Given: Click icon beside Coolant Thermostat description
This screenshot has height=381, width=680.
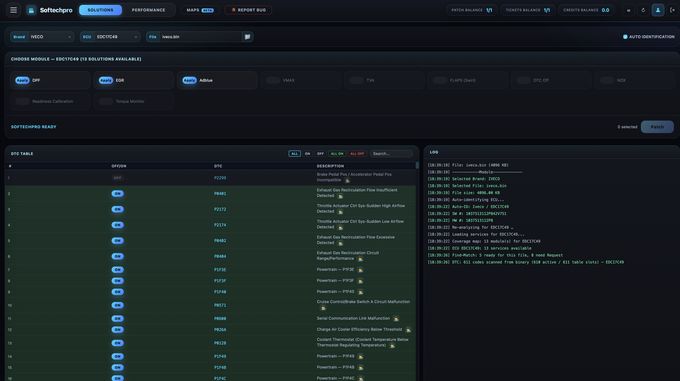Looking at the screenshot, I should pos(392,346).
